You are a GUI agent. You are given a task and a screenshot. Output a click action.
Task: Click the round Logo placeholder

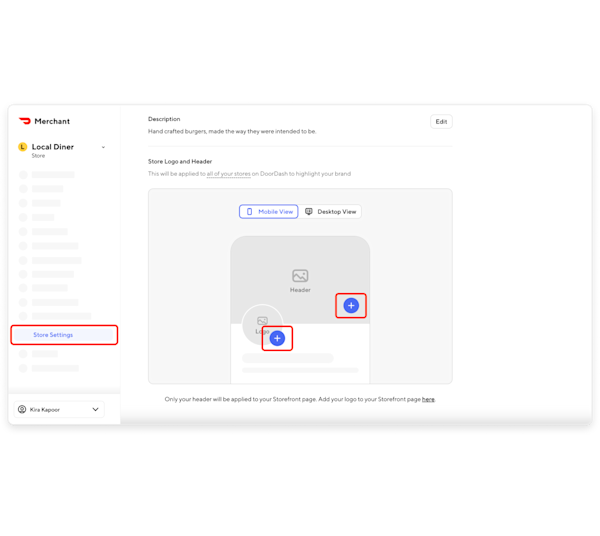(x=262, y=325)
